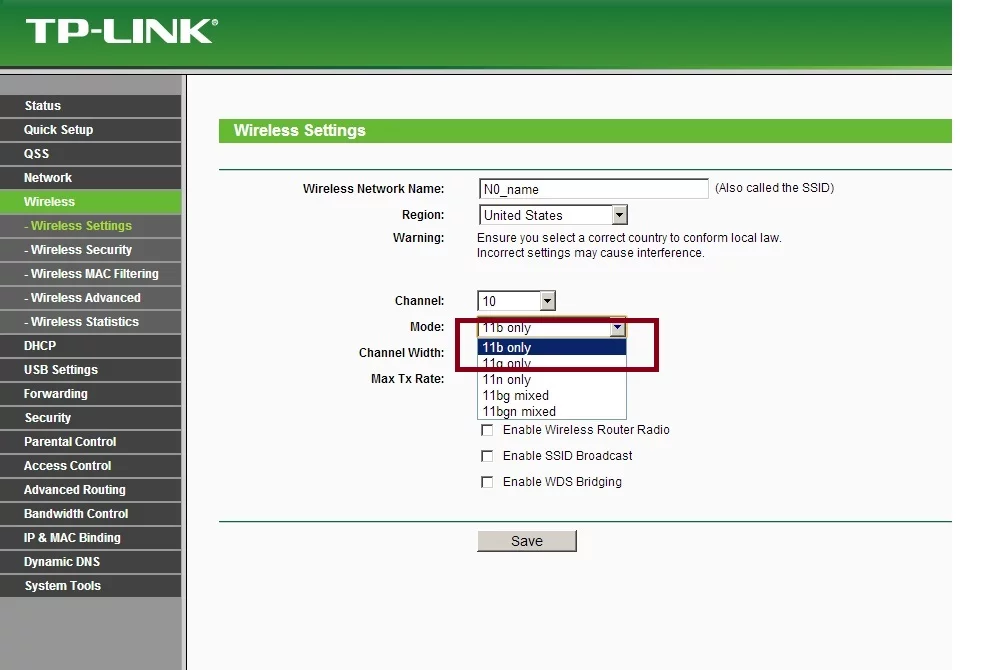Open System Tools section

coord(91,586)
